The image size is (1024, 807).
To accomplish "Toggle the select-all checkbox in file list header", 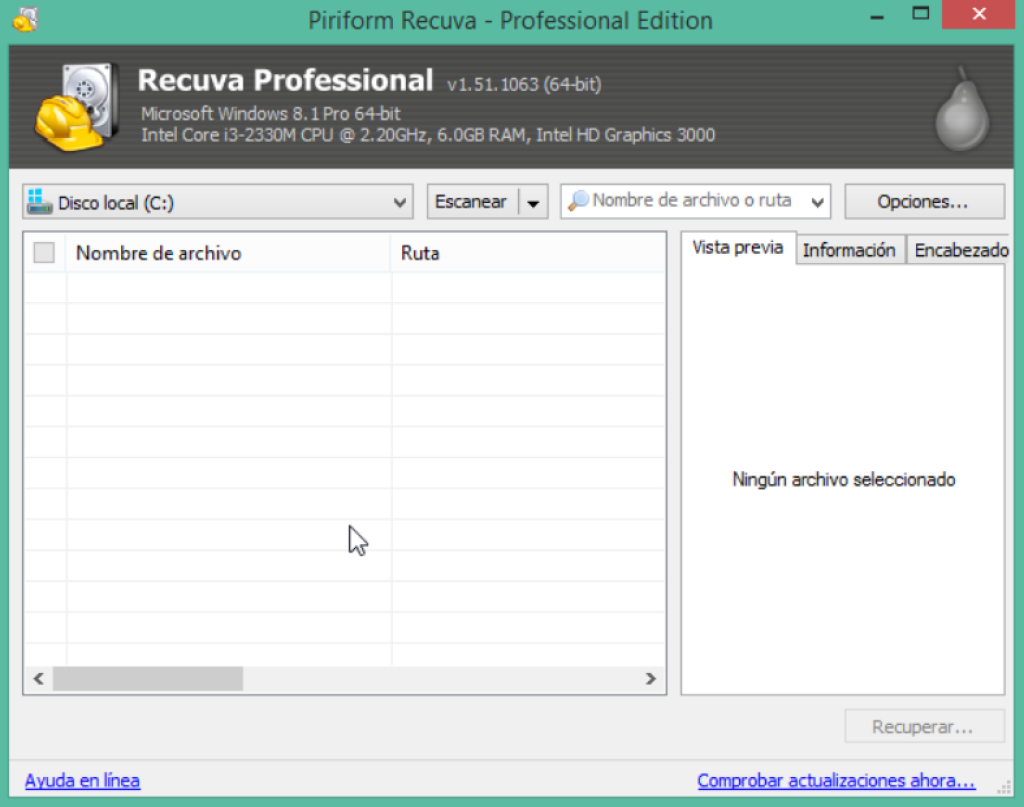I will point(44,253).
